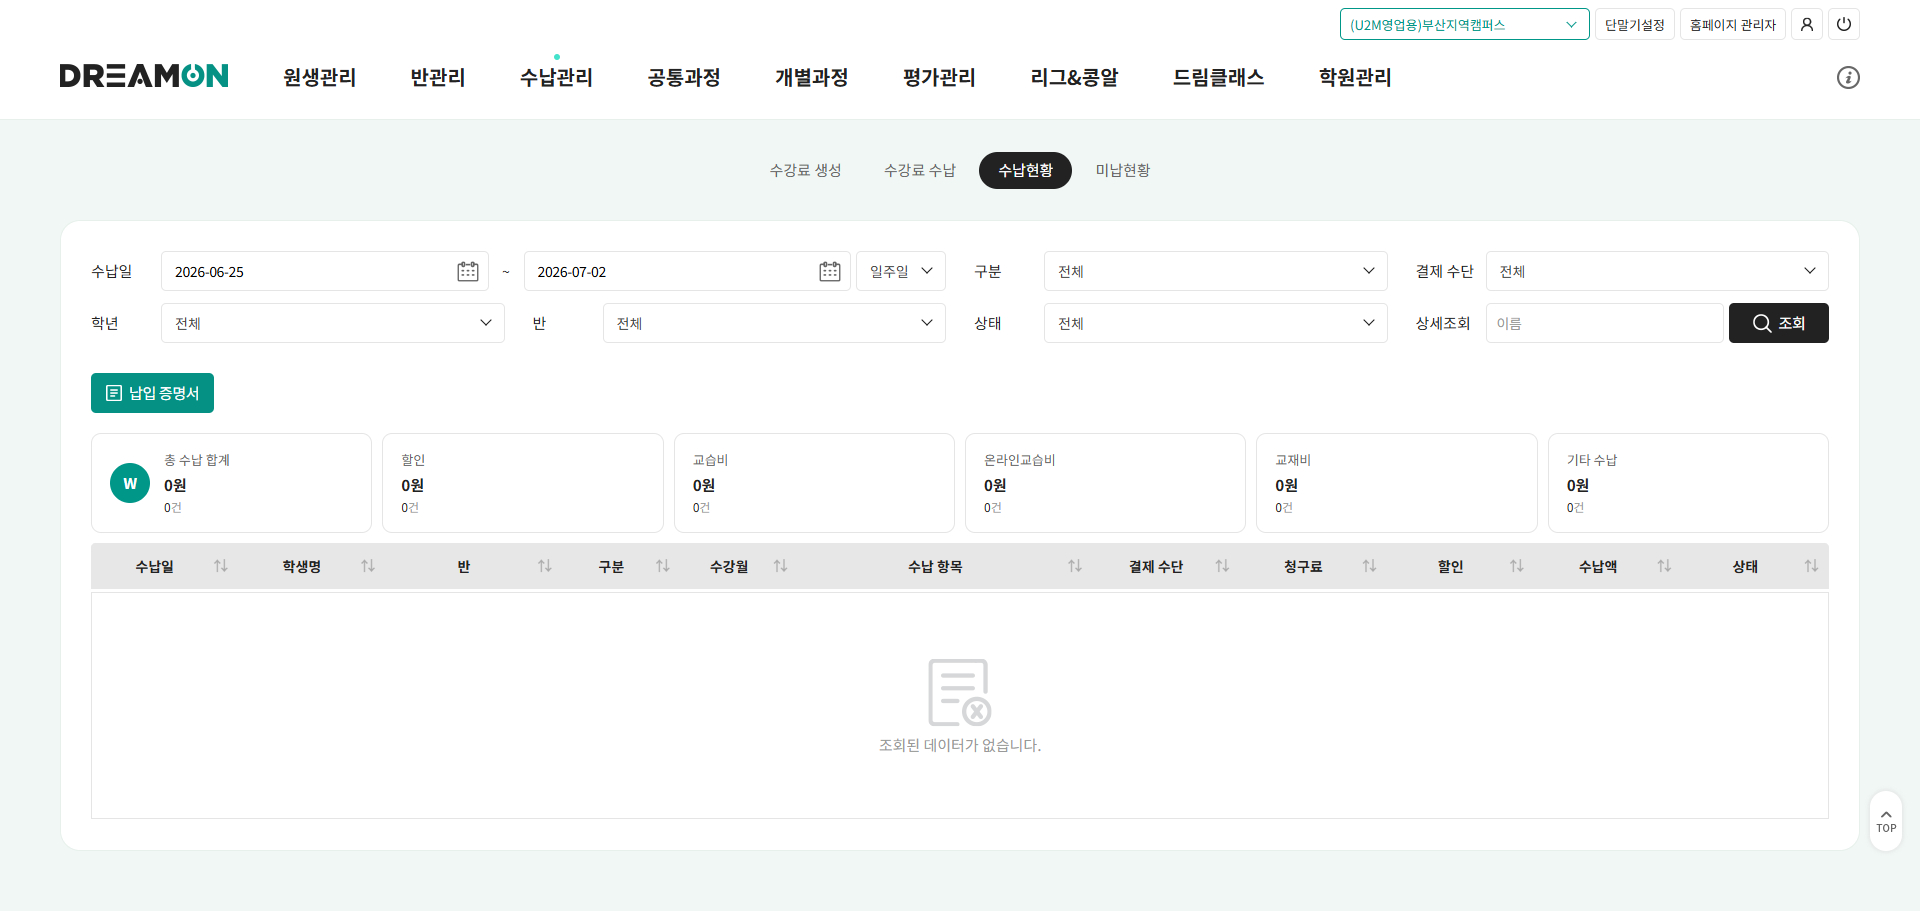Screen dimensions: 1920x911
Task: Open 수납관리 menu
Action: pyautogui.click(x=556, y=77)
